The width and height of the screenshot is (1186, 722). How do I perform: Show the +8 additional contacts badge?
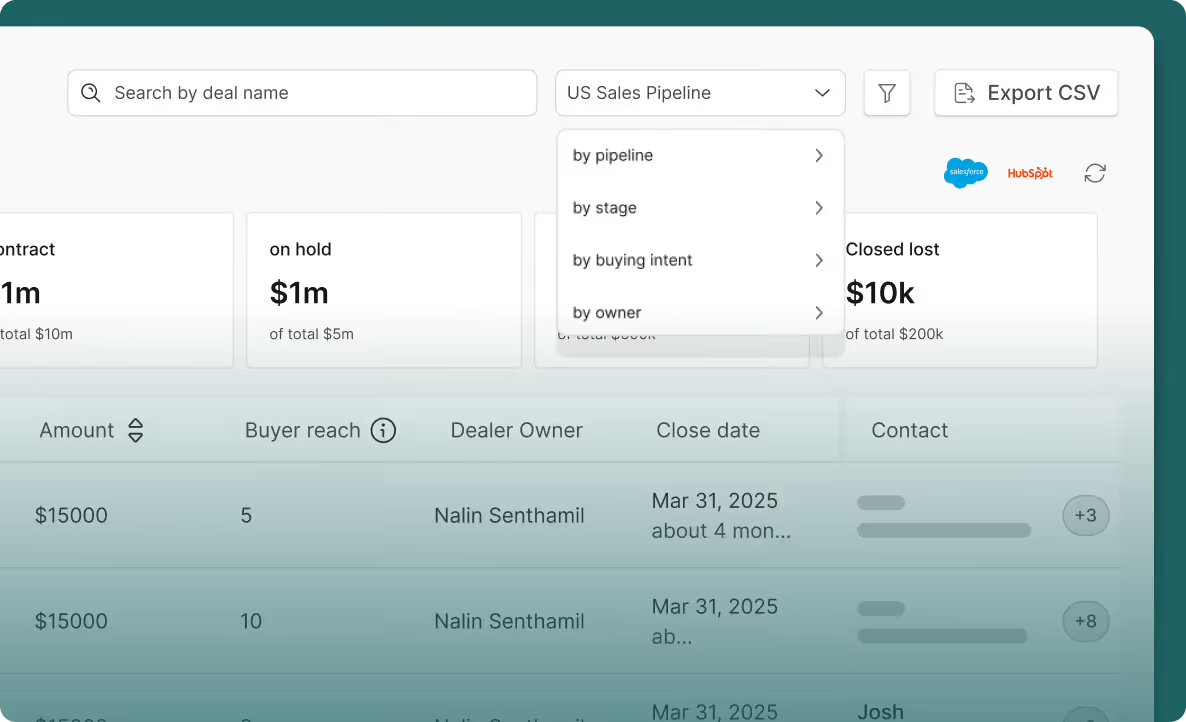pos(1085,621)
